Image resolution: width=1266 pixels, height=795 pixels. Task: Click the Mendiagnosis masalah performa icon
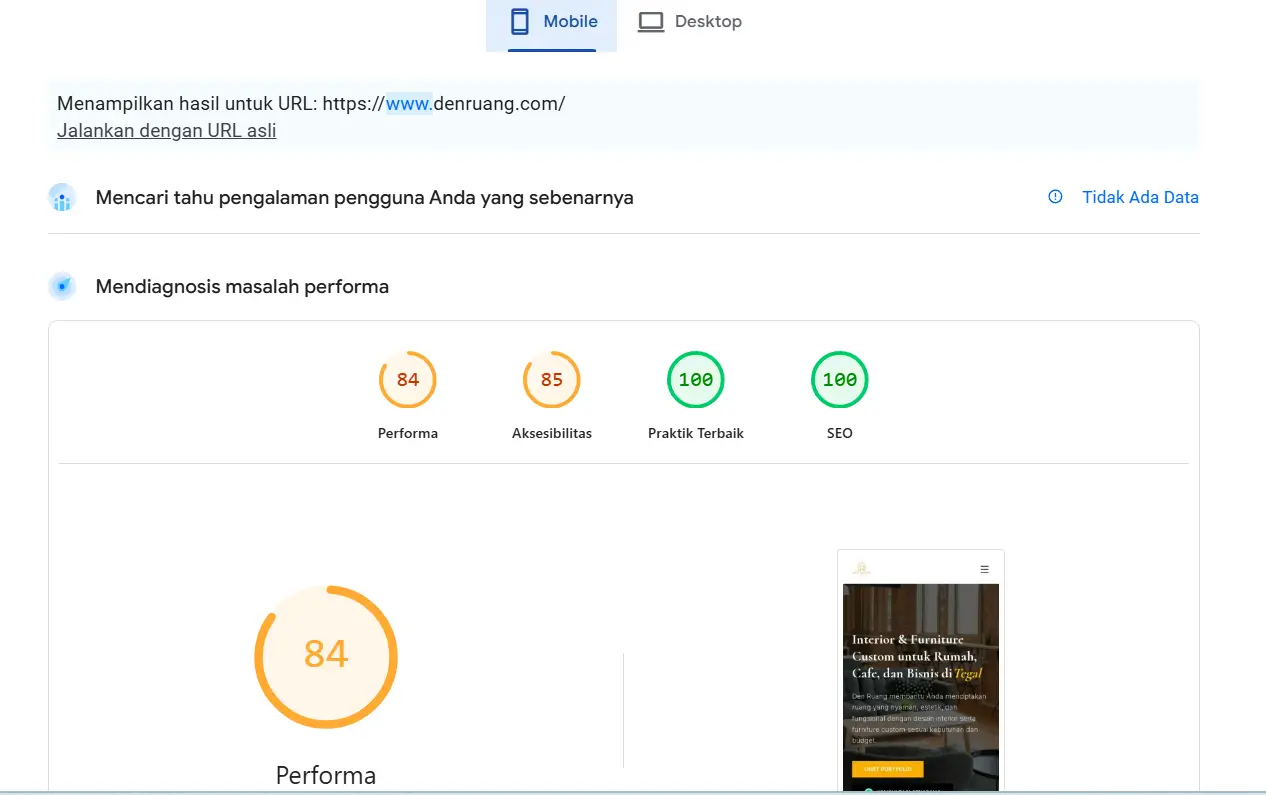coord(62,287)
